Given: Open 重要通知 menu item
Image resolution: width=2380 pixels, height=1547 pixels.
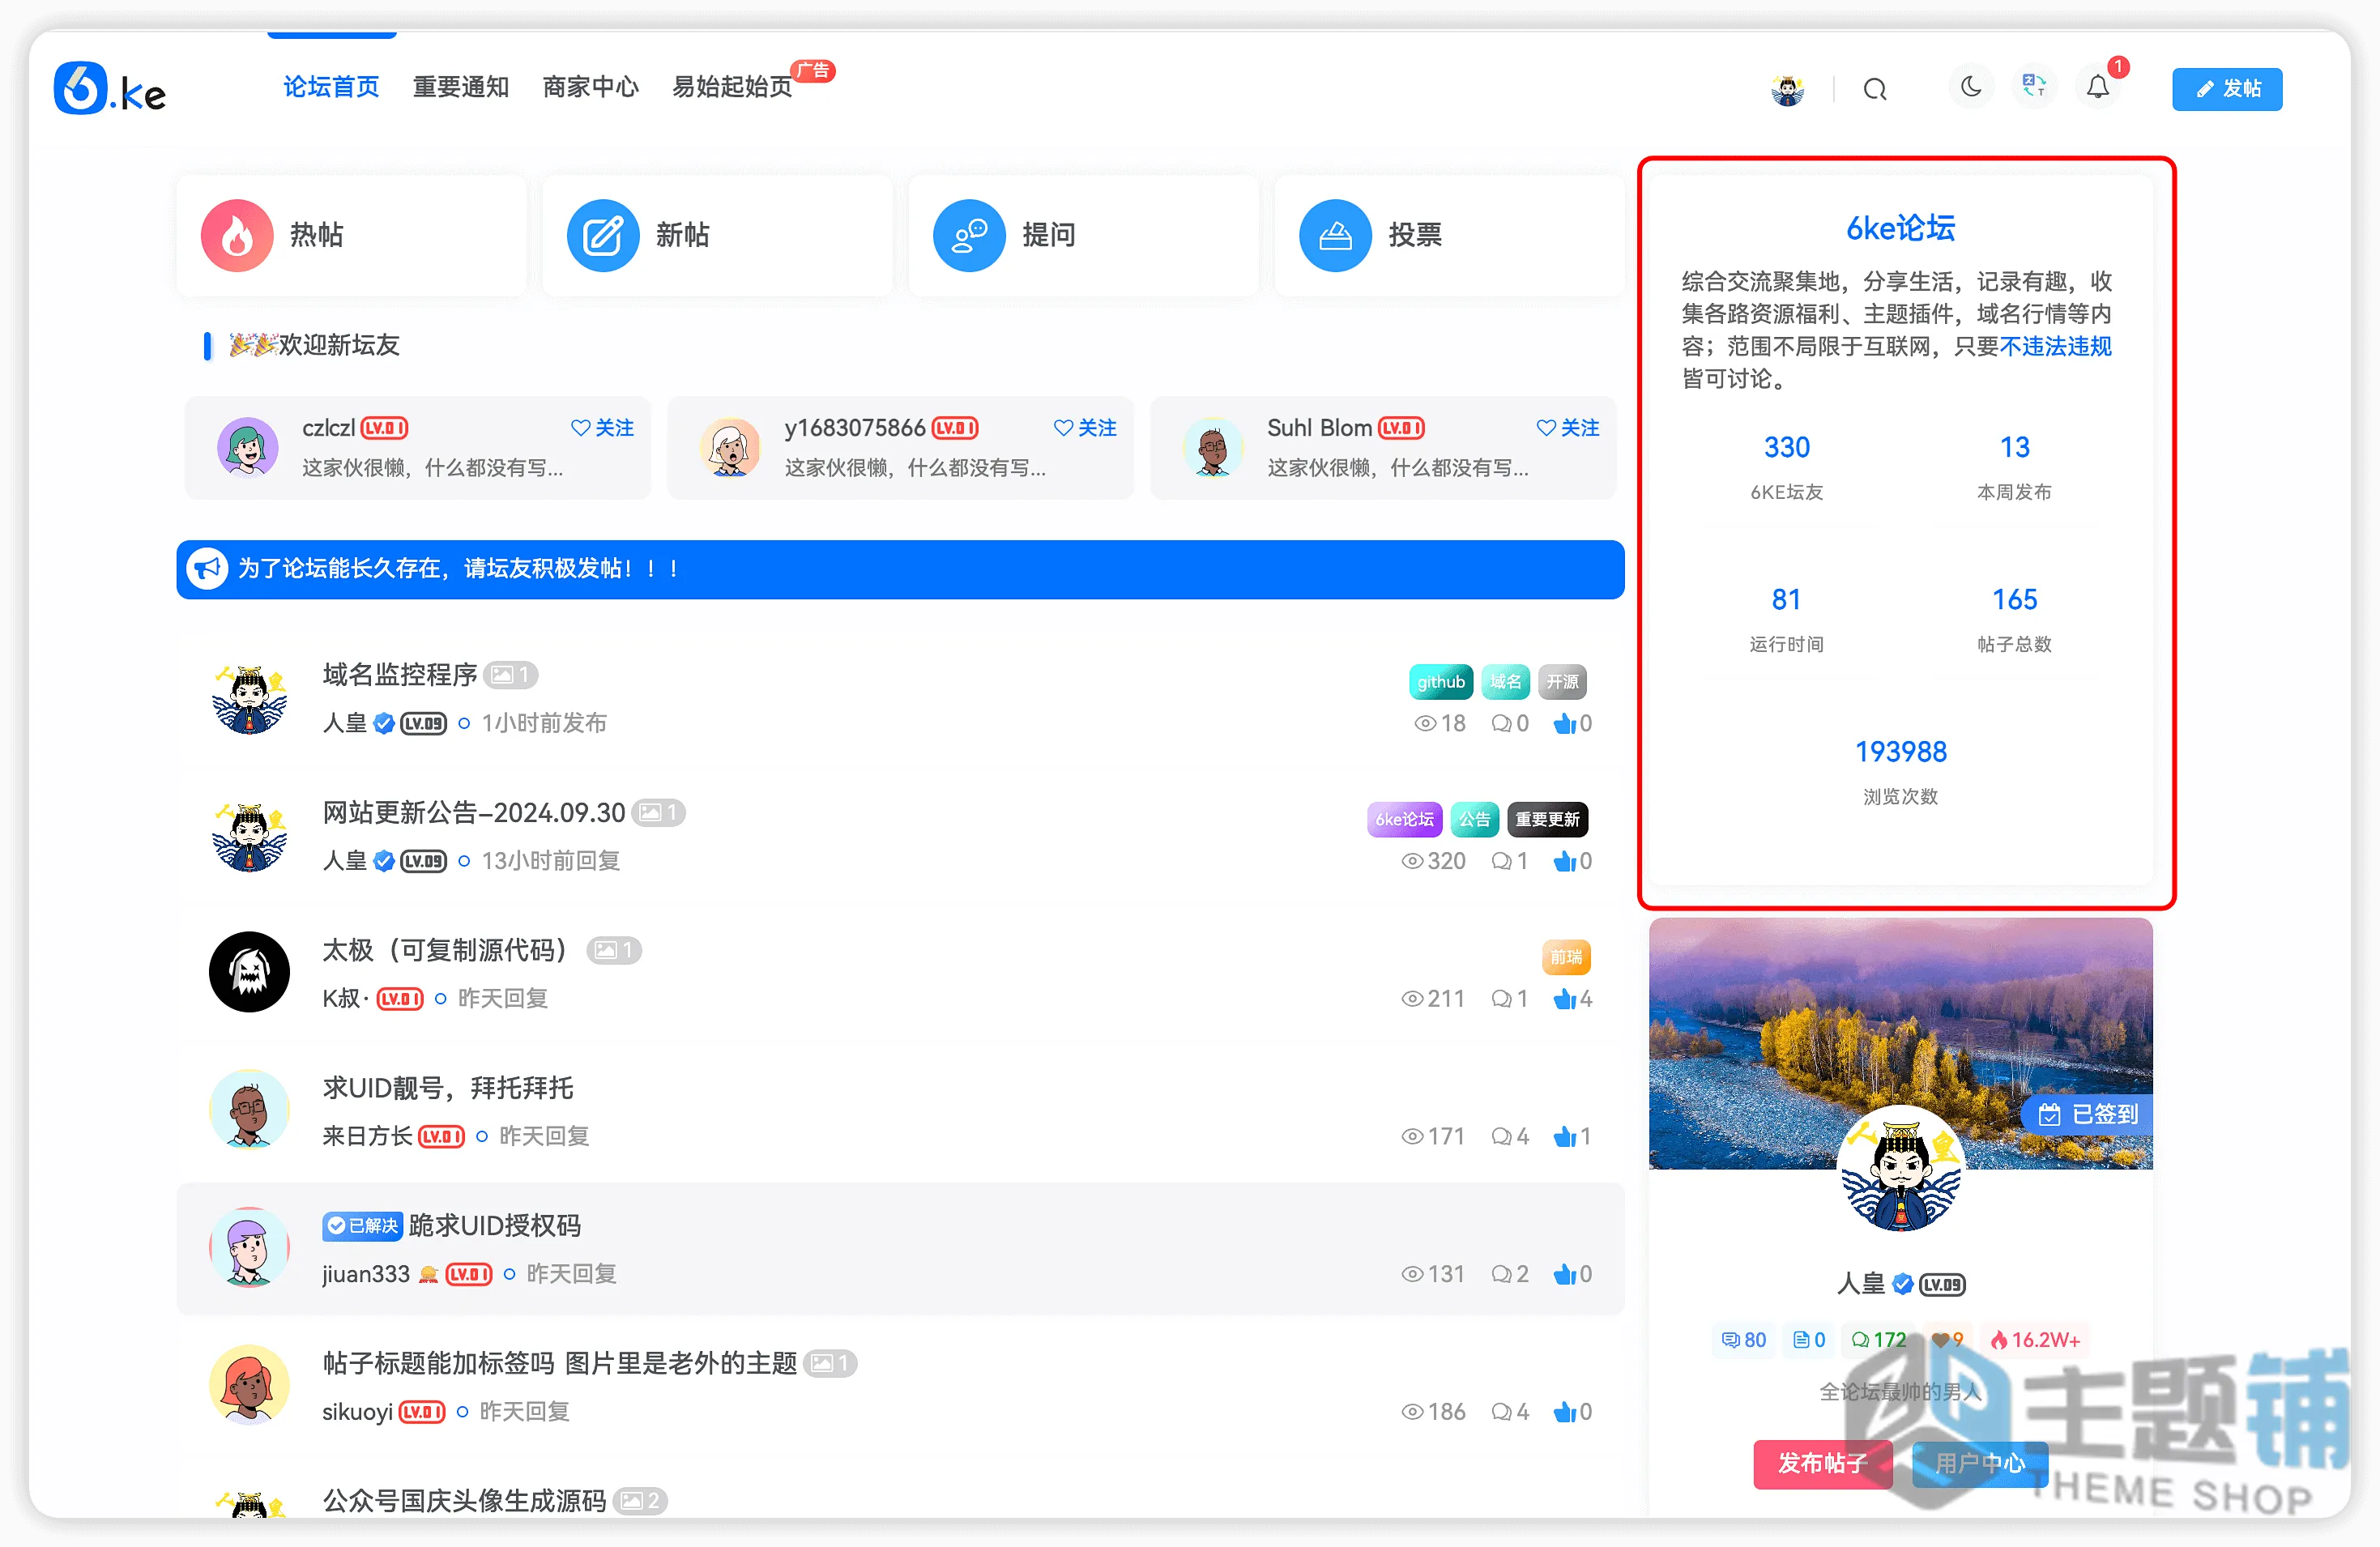Looking at the screenshot, I should tap(461, 87).
